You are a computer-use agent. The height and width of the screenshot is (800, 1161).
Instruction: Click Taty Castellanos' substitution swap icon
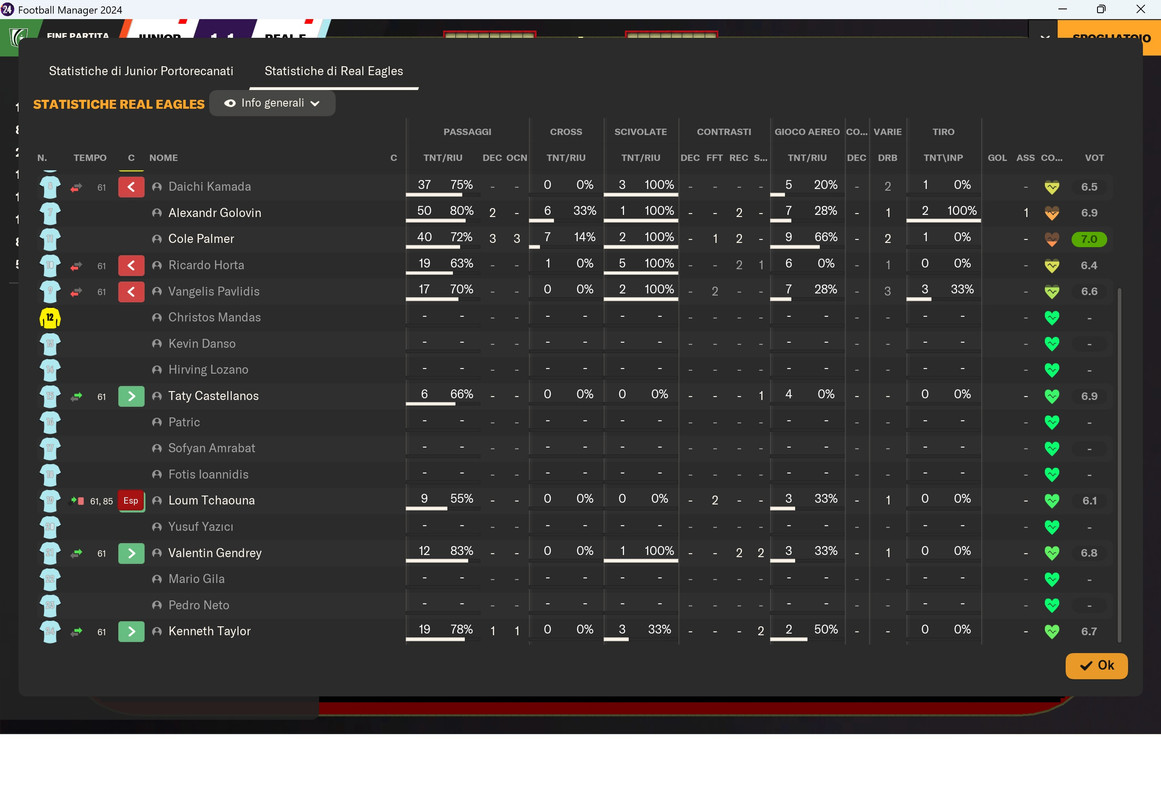(76, 397)
